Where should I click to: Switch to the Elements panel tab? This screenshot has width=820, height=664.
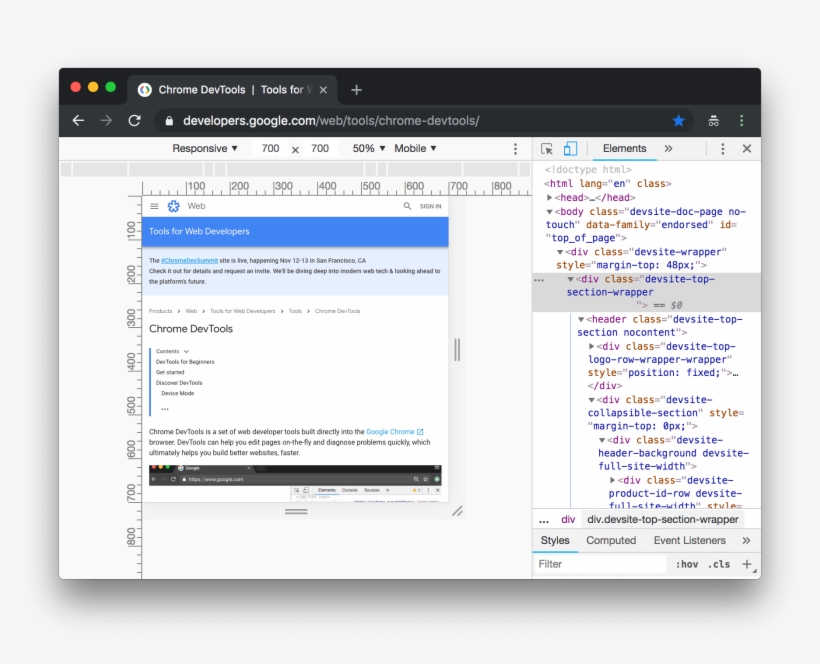tap(624, 148)
